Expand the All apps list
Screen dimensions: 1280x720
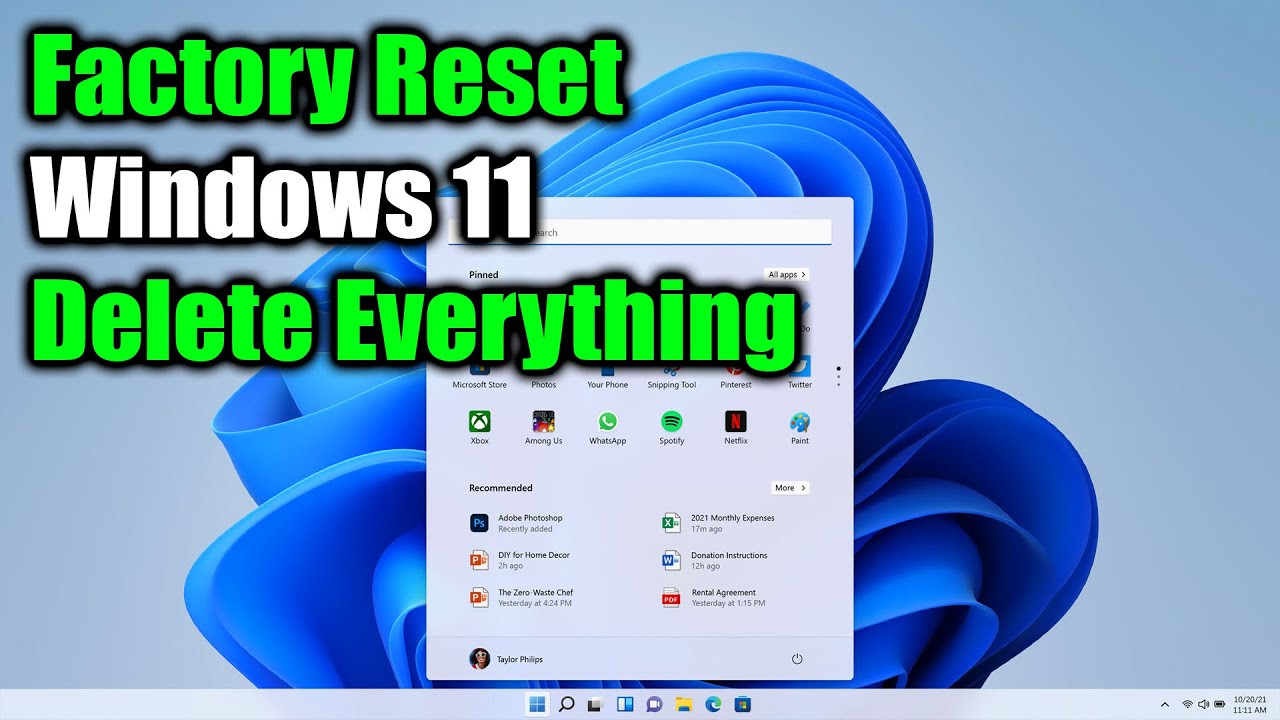click(787, 274)
